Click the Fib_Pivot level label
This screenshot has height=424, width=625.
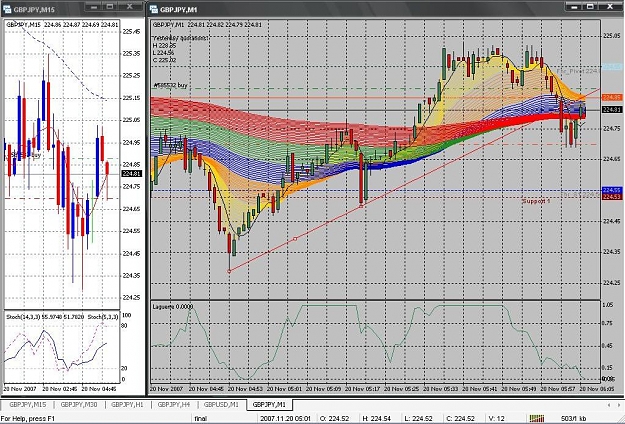tap(578, 71)
